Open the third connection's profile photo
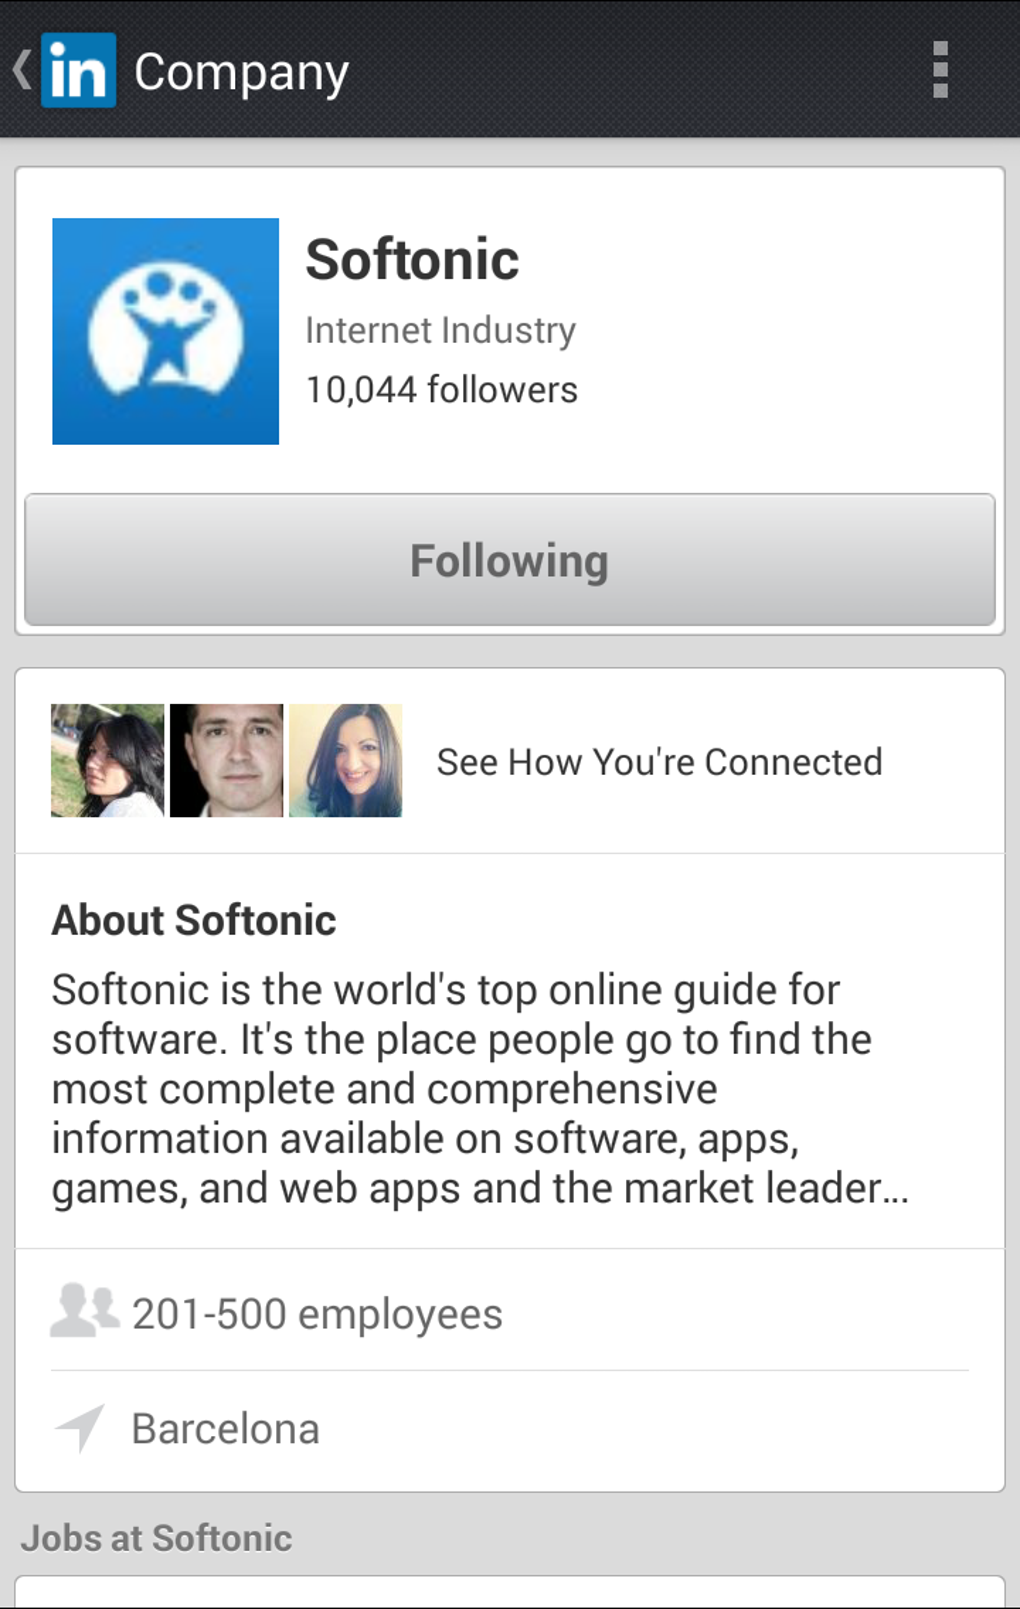Screen dimensions: 1020x1609 (x=346, y=761)
